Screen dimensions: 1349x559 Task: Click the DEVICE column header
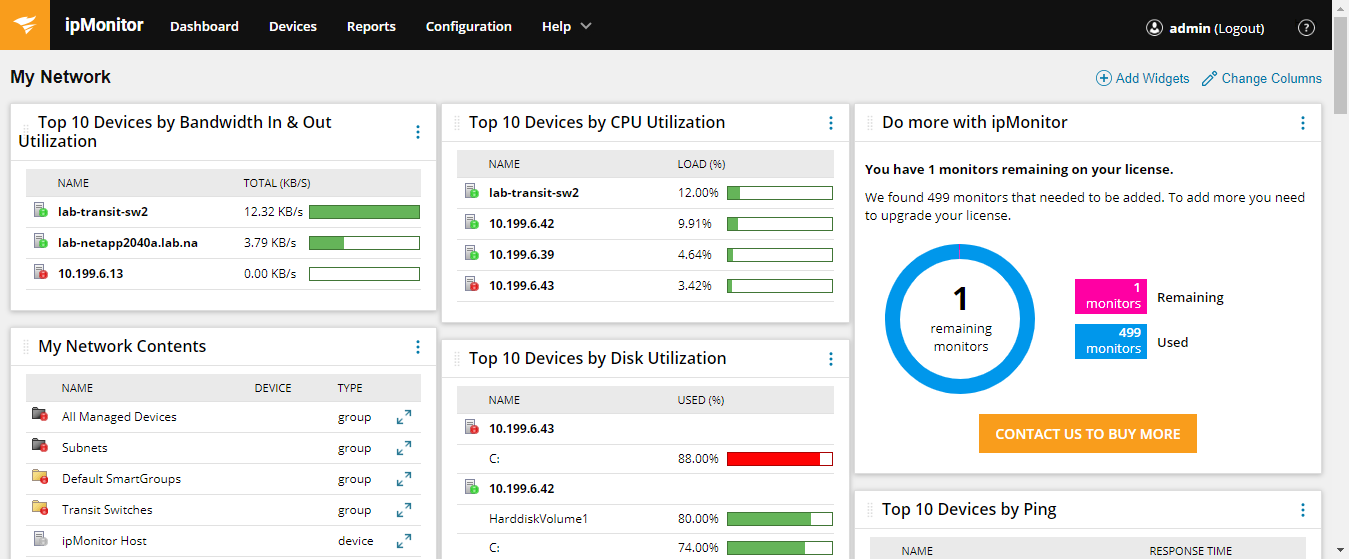(273, 388)
